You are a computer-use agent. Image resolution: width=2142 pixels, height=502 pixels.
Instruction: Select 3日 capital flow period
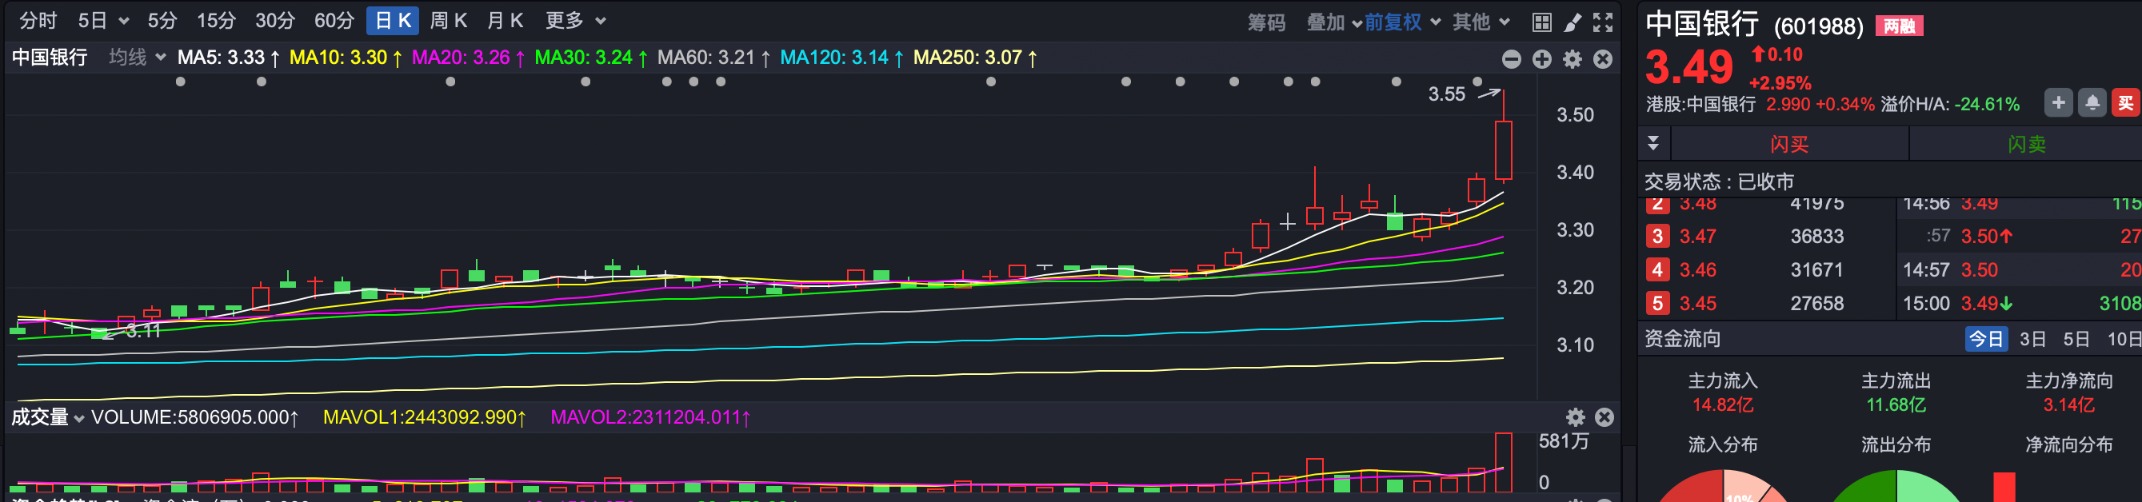pyautogui.click(x=2032, y=339)
